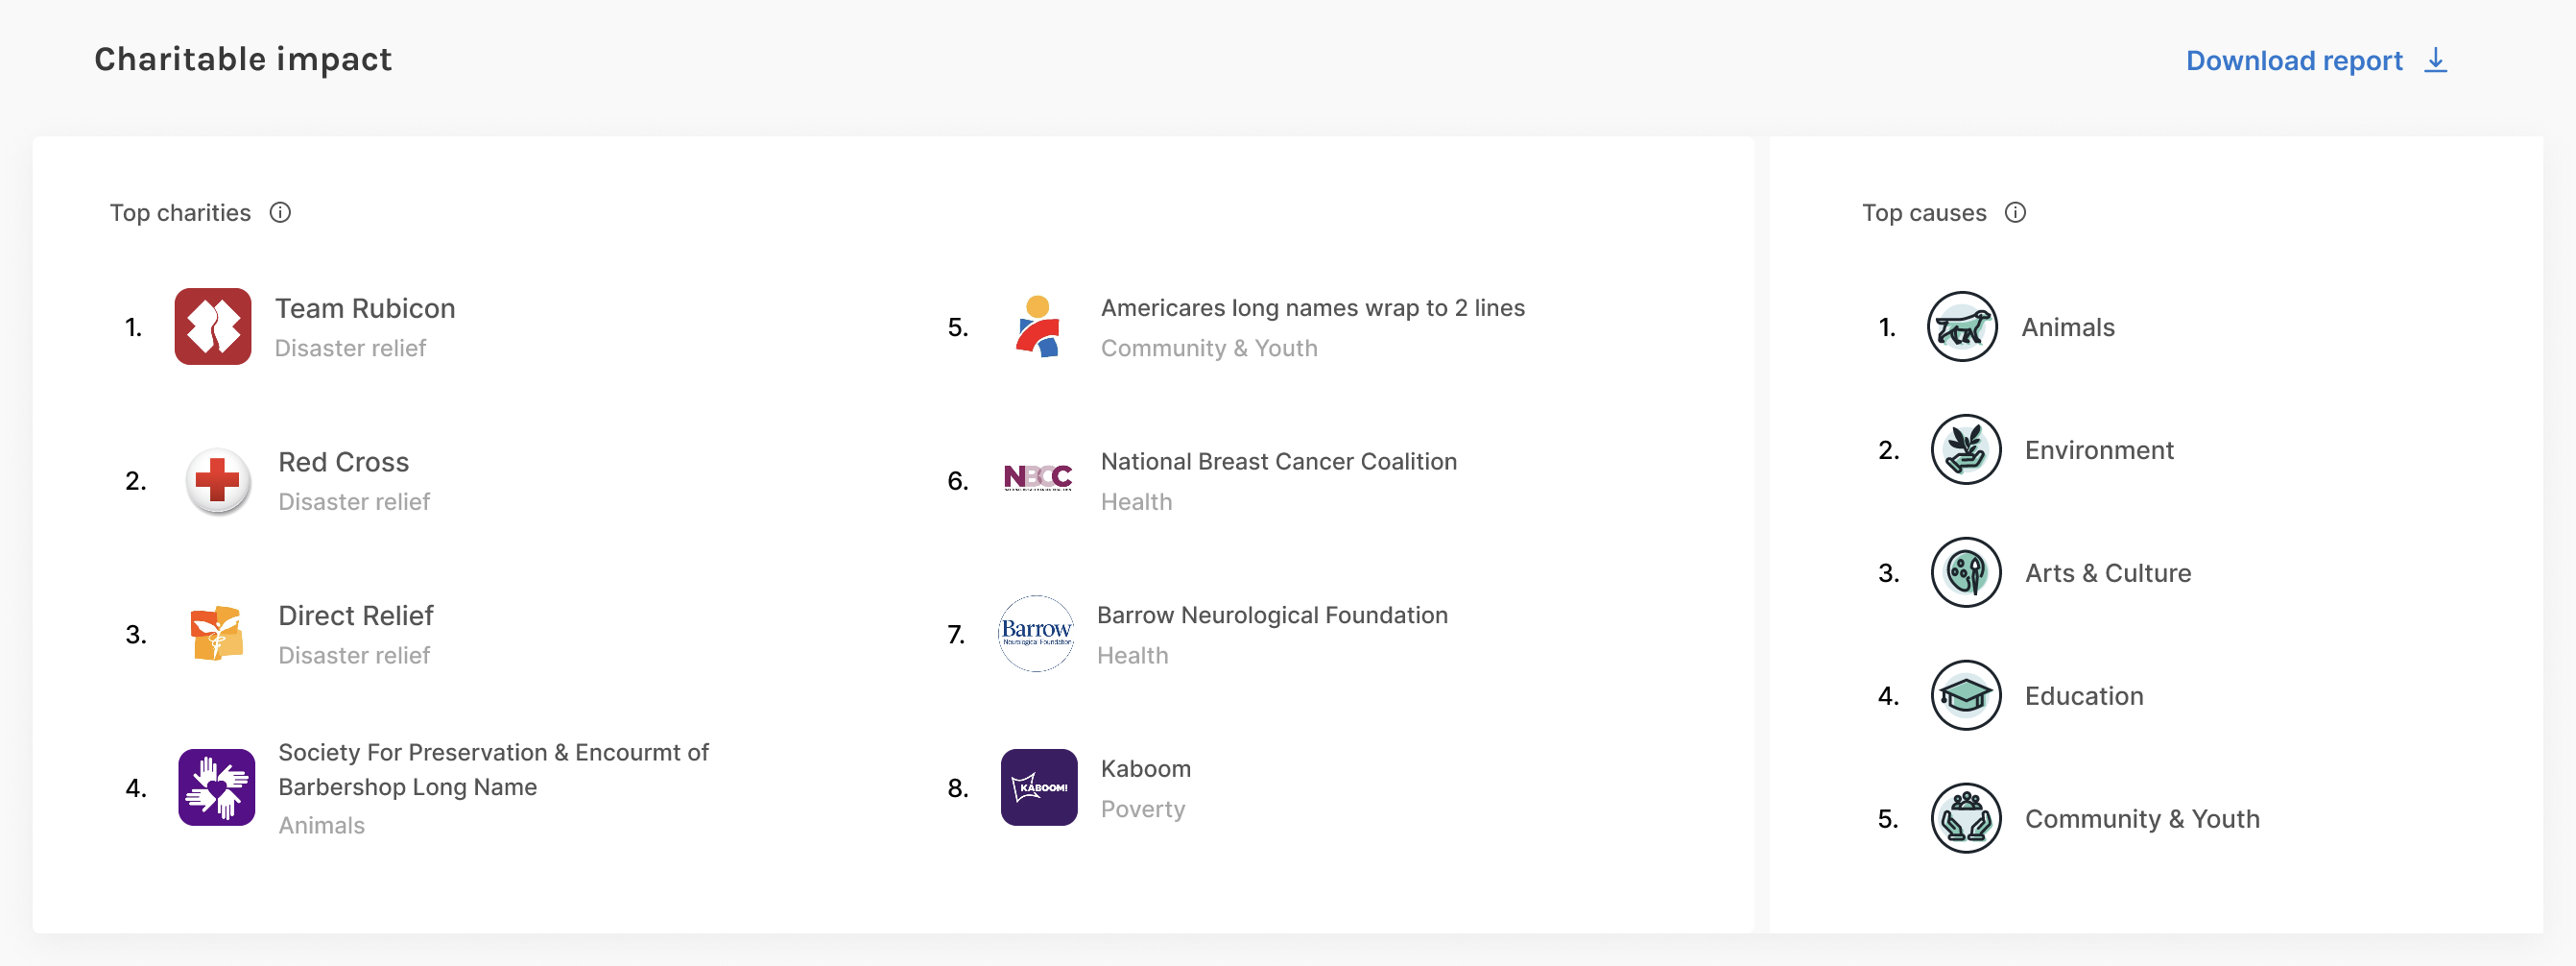Click the Community & Youth cause icon
Image resolution: width=2576 pixels, height=966 pixels.
[x=1964, y=818]
